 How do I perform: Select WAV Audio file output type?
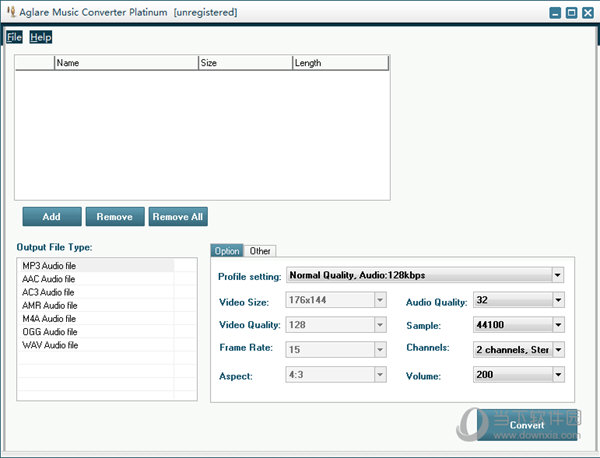98,345
